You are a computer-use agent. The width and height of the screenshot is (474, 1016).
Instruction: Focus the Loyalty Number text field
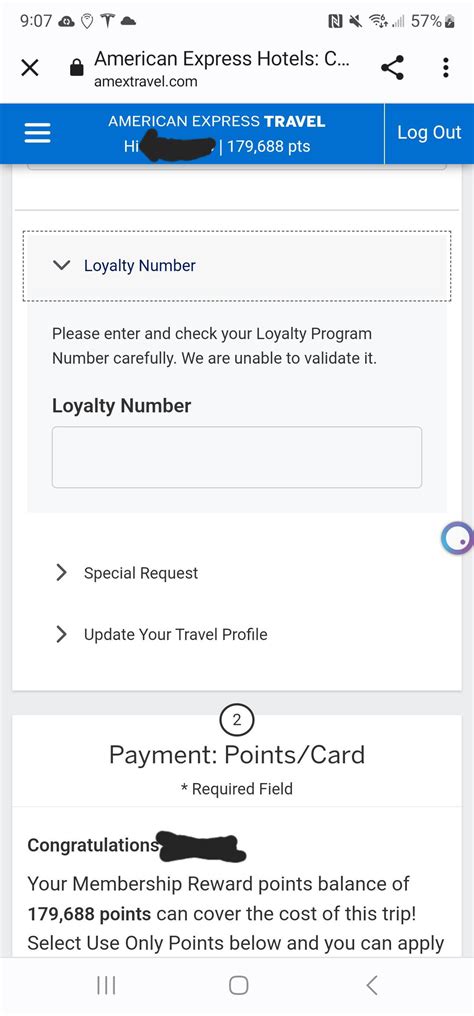pos(237,457)
